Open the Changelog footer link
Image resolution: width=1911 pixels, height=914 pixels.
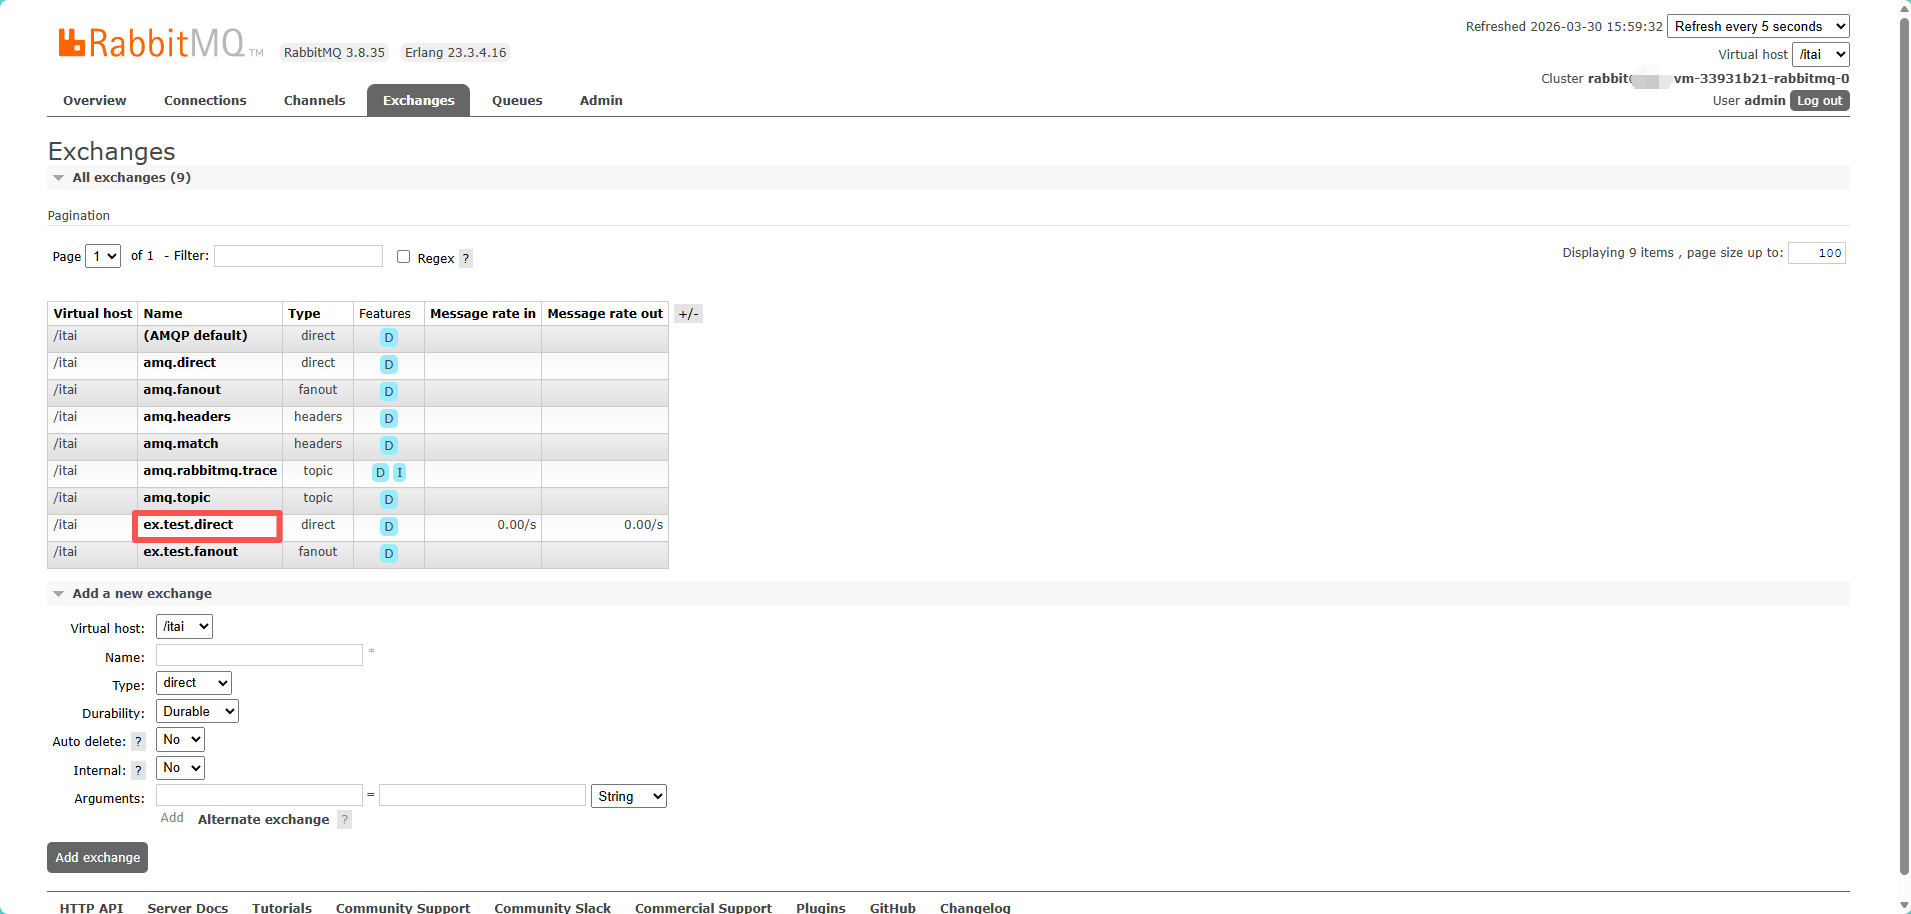tap(975, 908)
